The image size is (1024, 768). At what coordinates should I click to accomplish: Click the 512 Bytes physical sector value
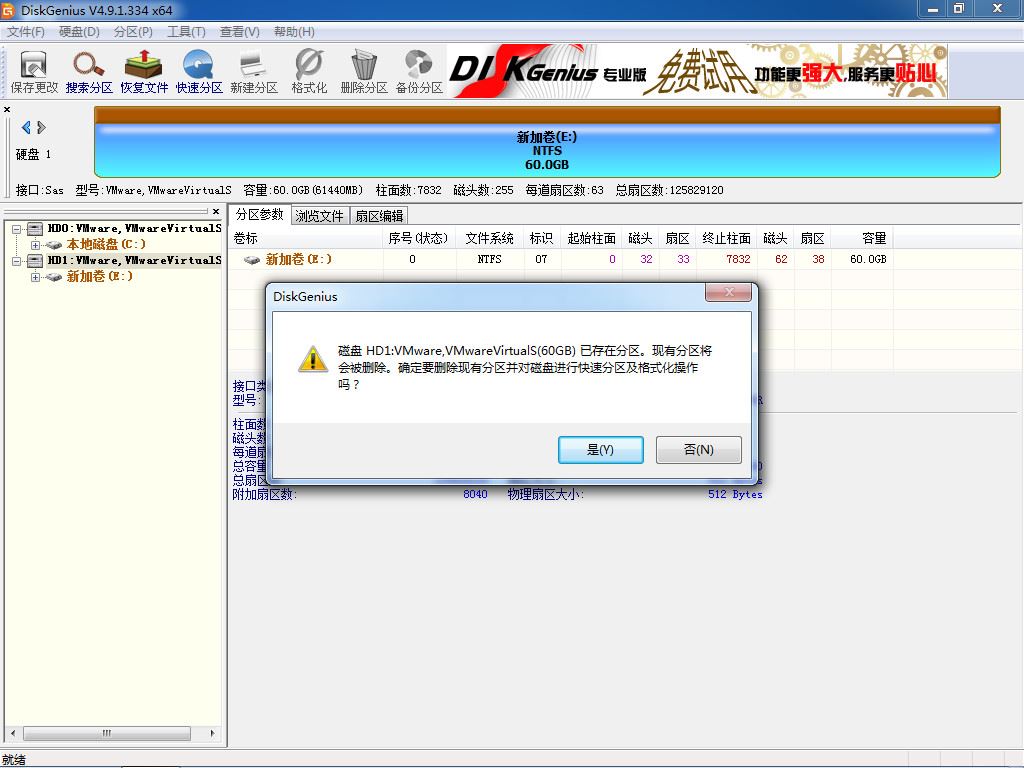coord(735,494)
